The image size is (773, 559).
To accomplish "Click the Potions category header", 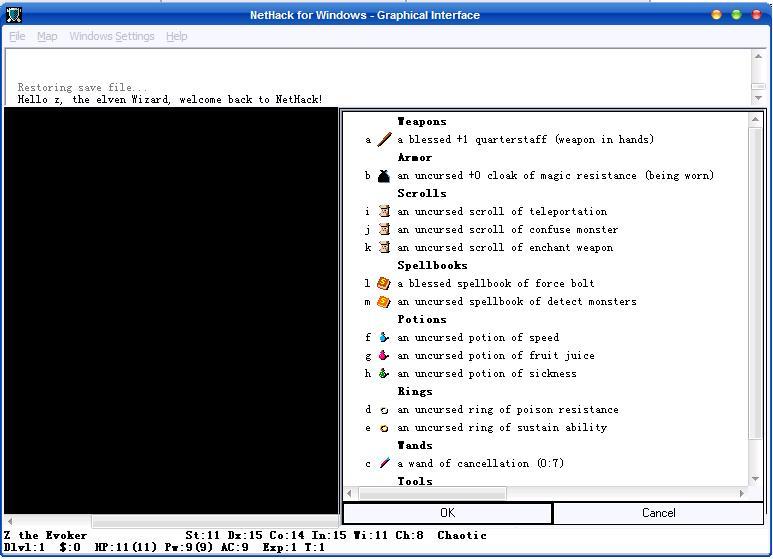I will [x=422, y=319].
